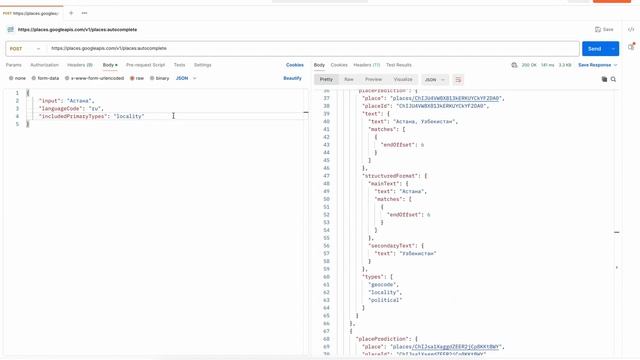Open the Pre-request Script tab
This screenshot has height=360, width=640.
145,65
